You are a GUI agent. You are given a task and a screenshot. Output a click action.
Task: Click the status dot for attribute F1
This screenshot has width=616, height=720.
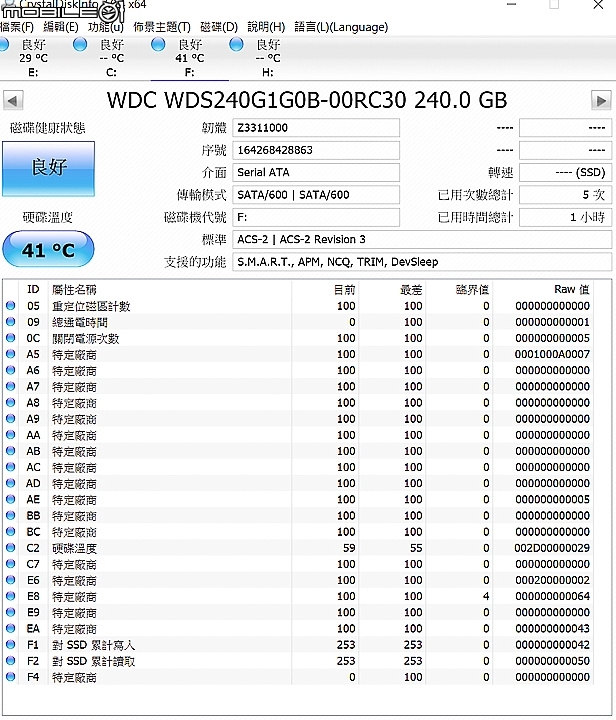point(11,645)
